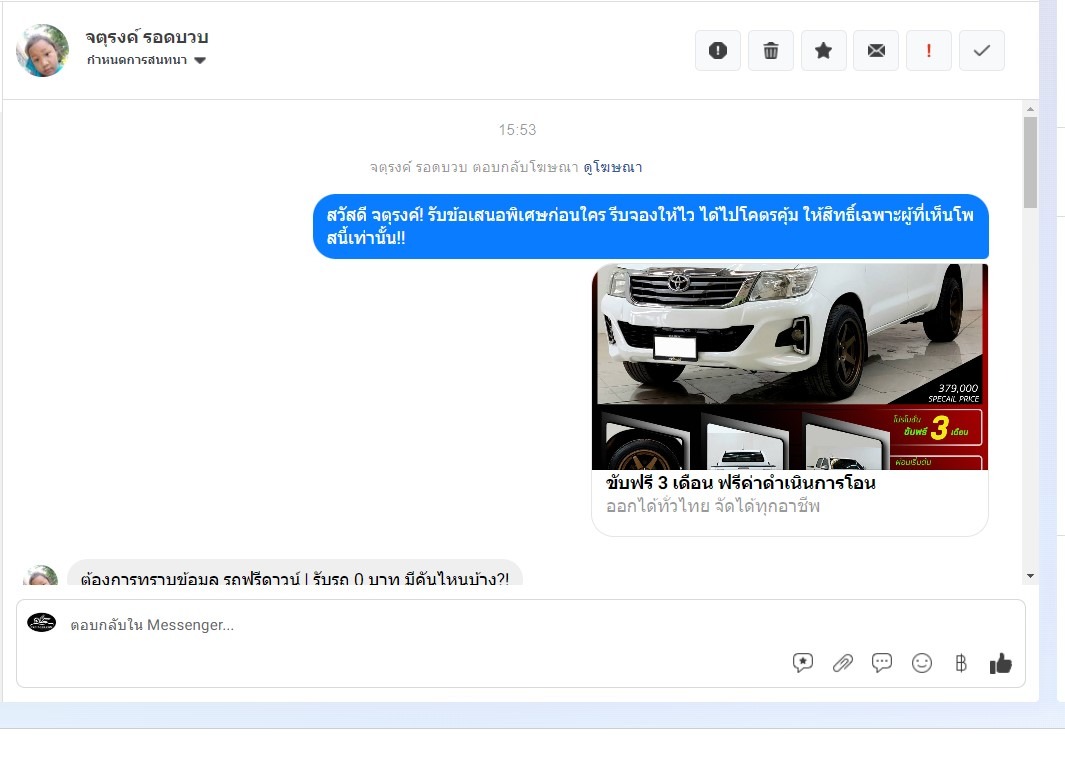Click the paperclip attach file icon
This screenshot has height=773, width=1065.
843,663
